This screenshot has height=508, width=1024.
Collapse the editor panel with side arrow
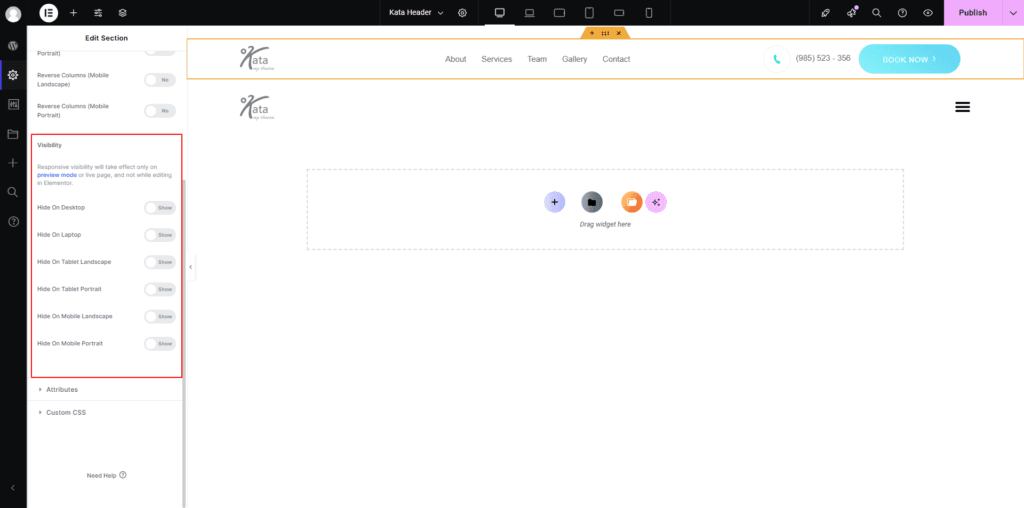[191, 267]
